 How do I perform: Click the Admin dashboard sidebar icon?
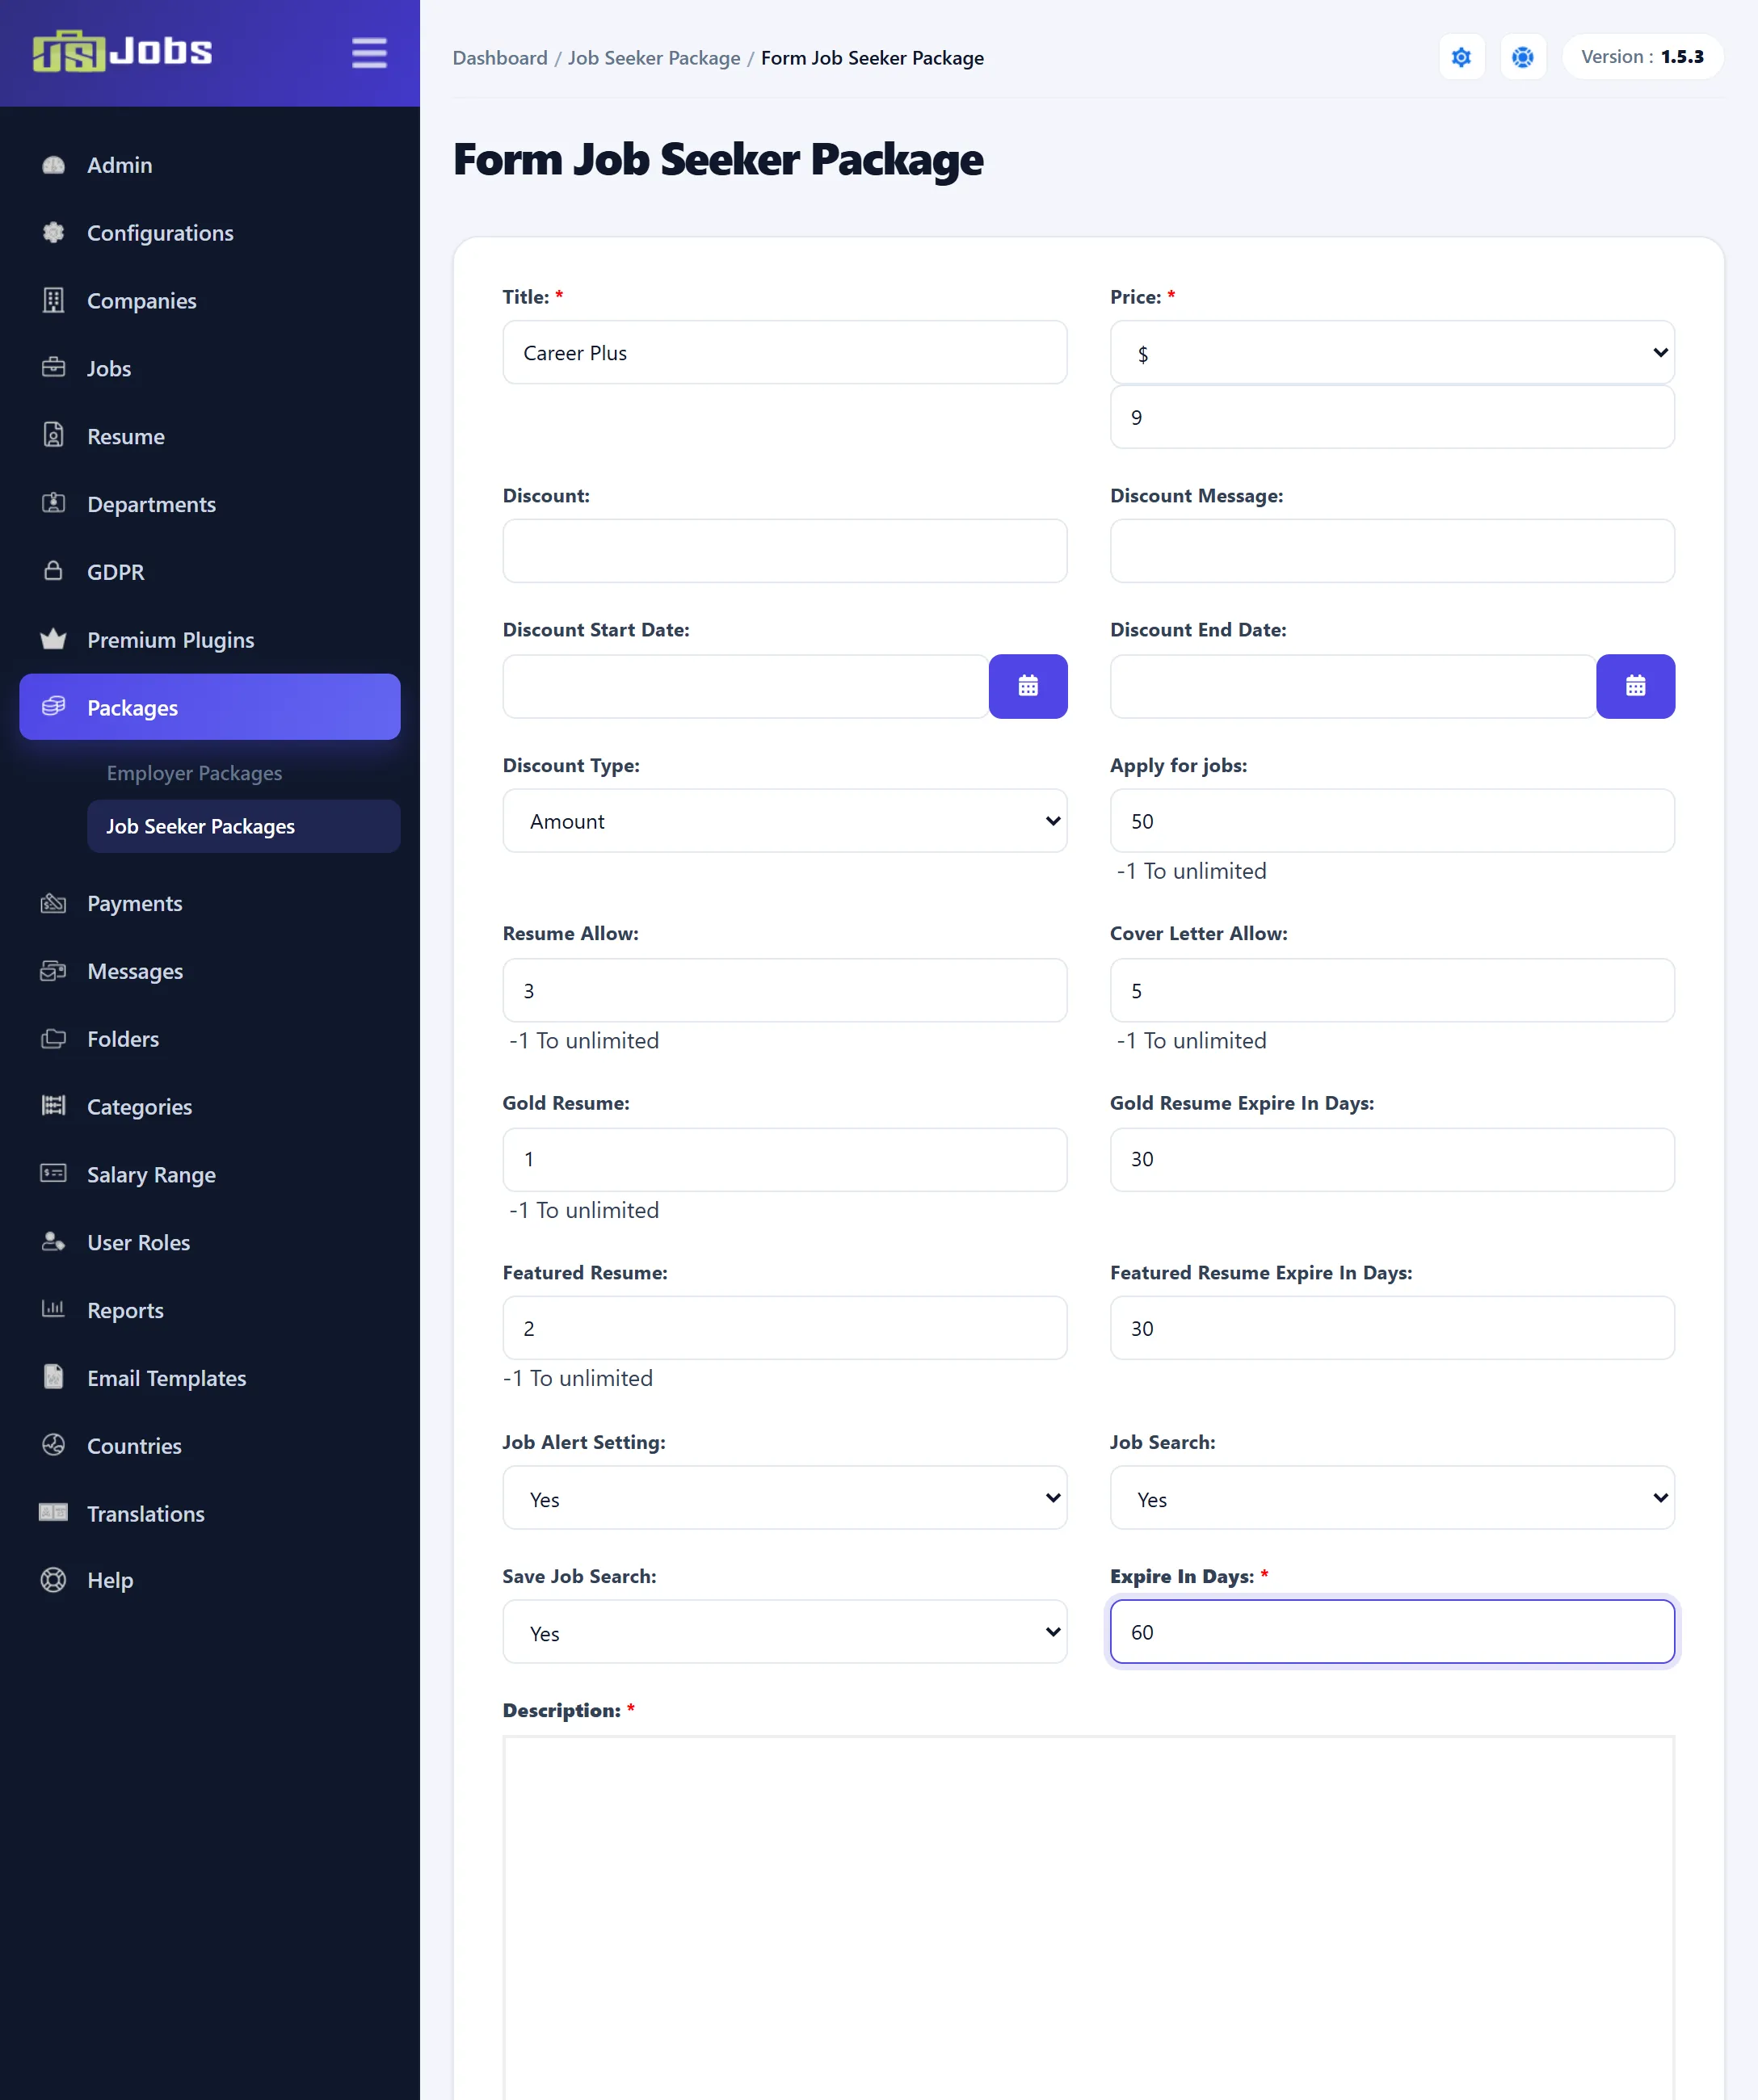coord(54,165)
